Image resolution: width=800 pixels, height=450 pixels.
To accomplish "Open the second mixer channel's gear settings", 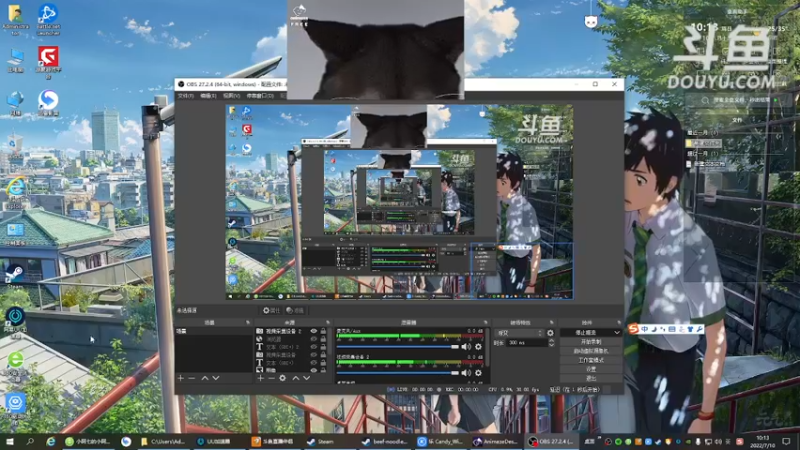I will coord(478,373).
